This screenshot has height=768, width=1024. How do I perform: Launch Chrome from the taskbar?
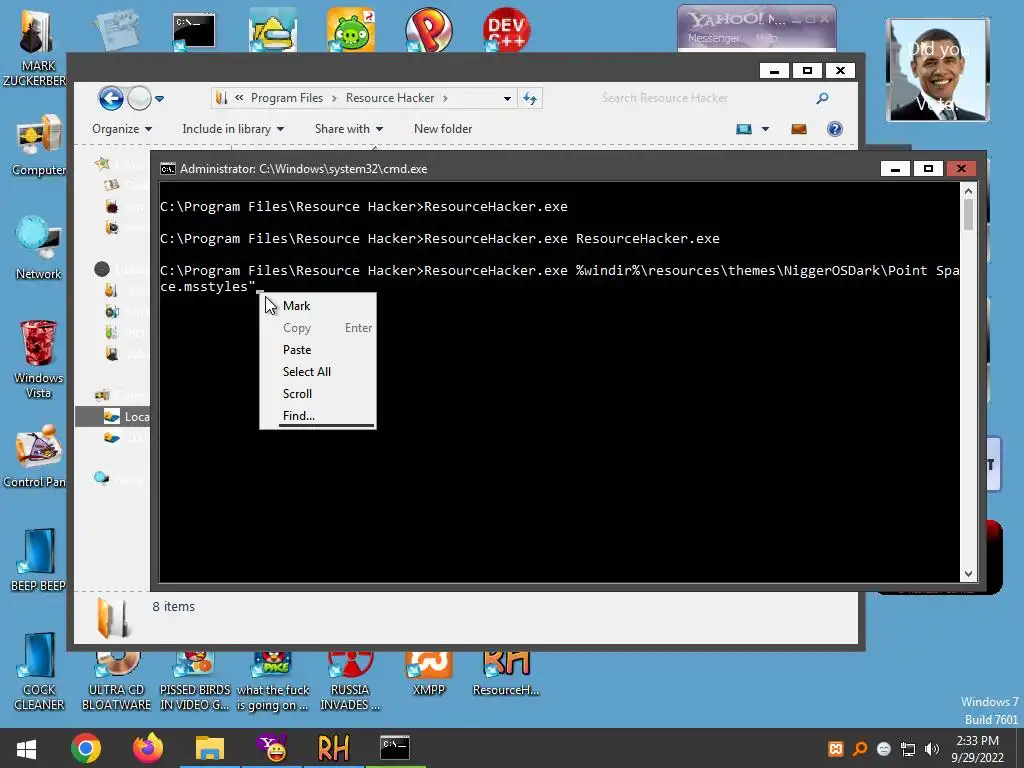pos(86,748)
